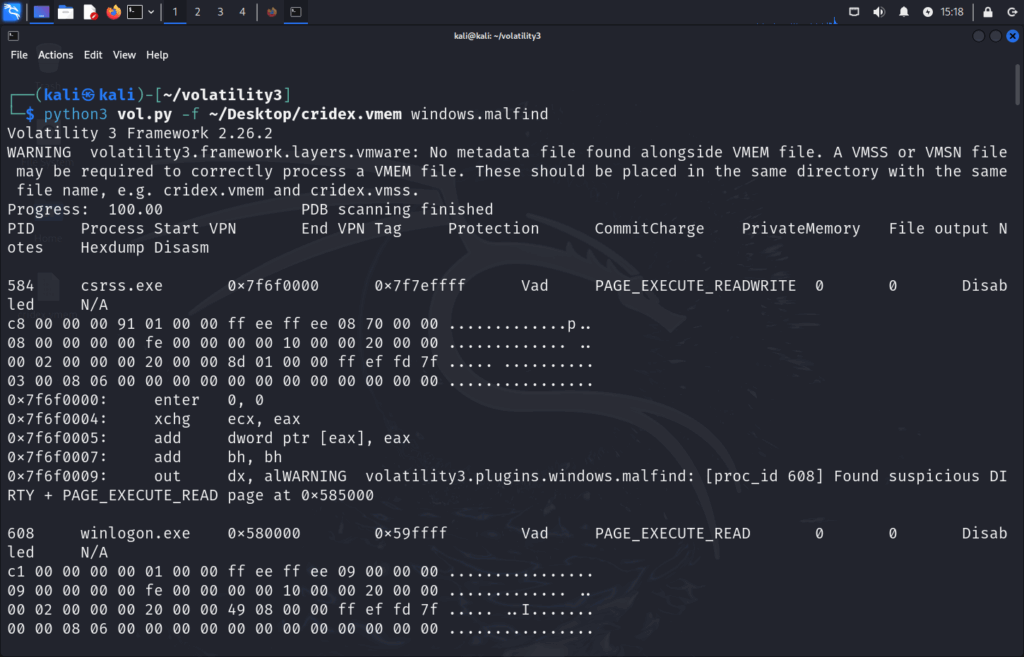
Task: Click the volume speaker tray icon
Action: pyautogui.click(x=878, y=12)
